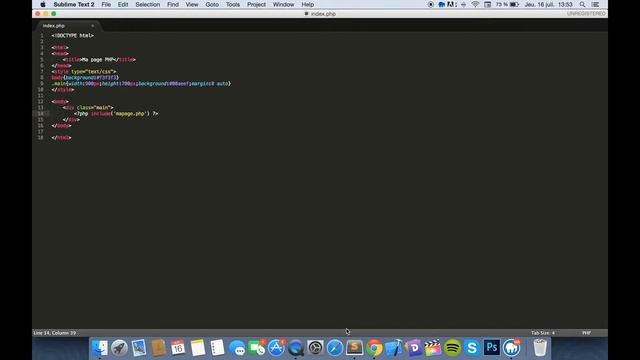Open the Sublime Text 2 application menu
The height and width of the screenshot is (360, 640).
pos(74,4)
